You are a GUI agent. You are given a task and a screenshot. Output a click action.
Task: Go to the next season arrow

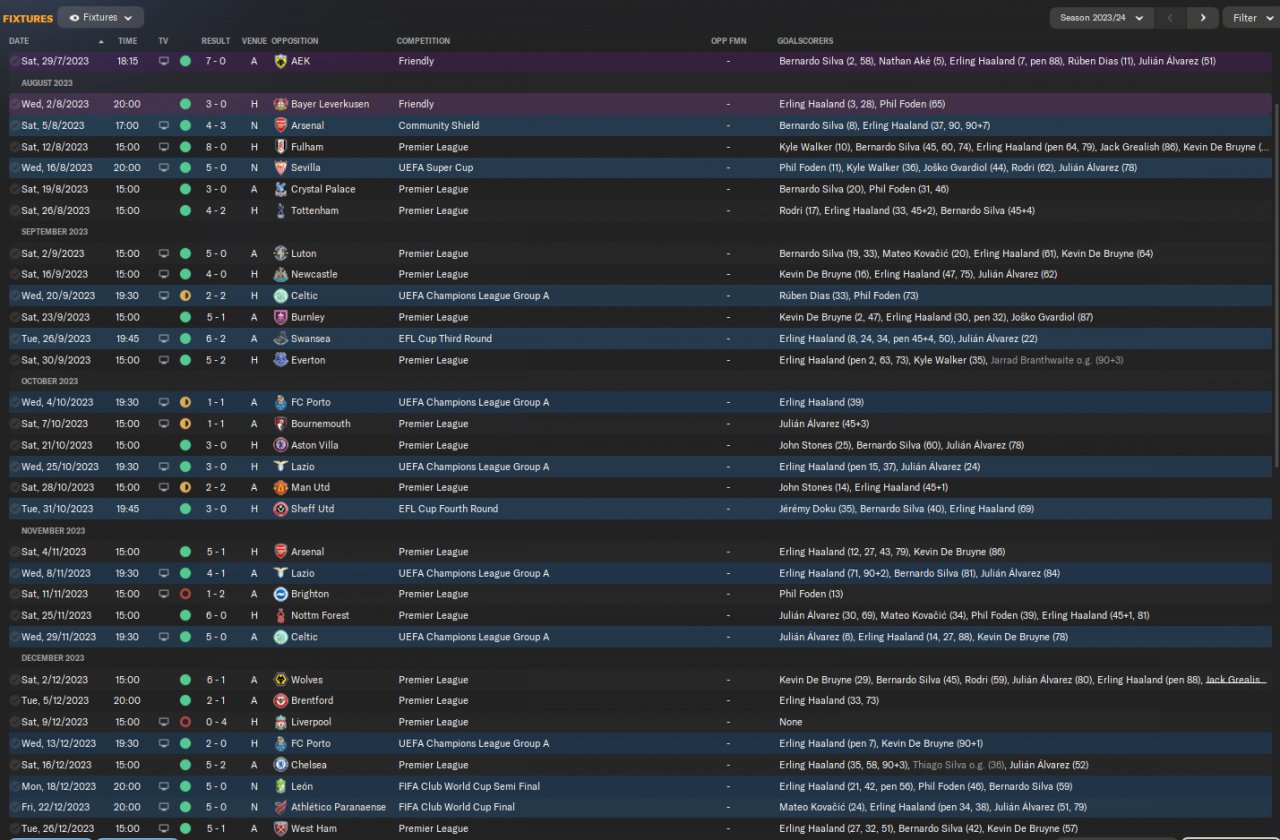(x=1203, y=18)
